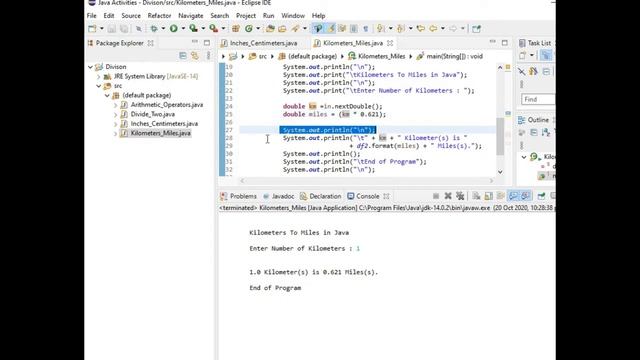Toggle Block Selection Mode icon
Viewport: 640px width, 360px height.
pyautogui.click(x=354, y=29)
